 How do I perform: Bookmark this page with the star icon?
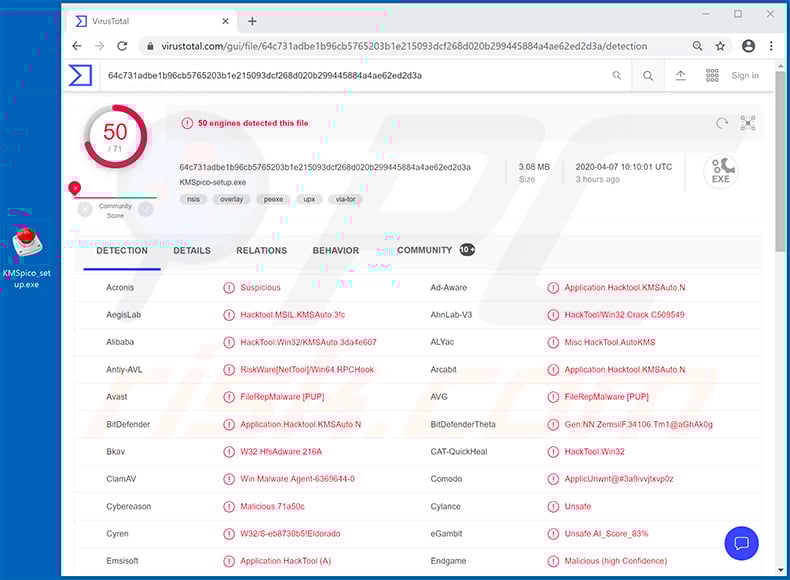[720, 46]
